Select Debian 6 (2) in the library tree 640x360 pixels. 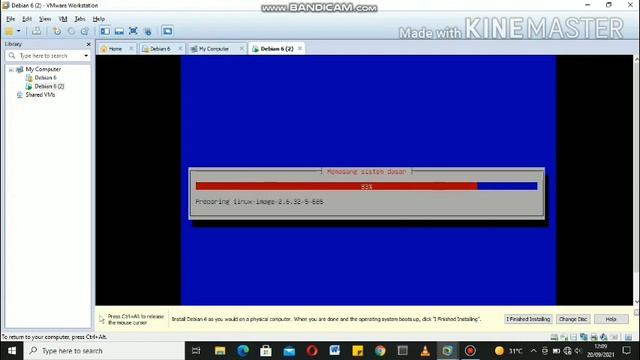point(49,86)
